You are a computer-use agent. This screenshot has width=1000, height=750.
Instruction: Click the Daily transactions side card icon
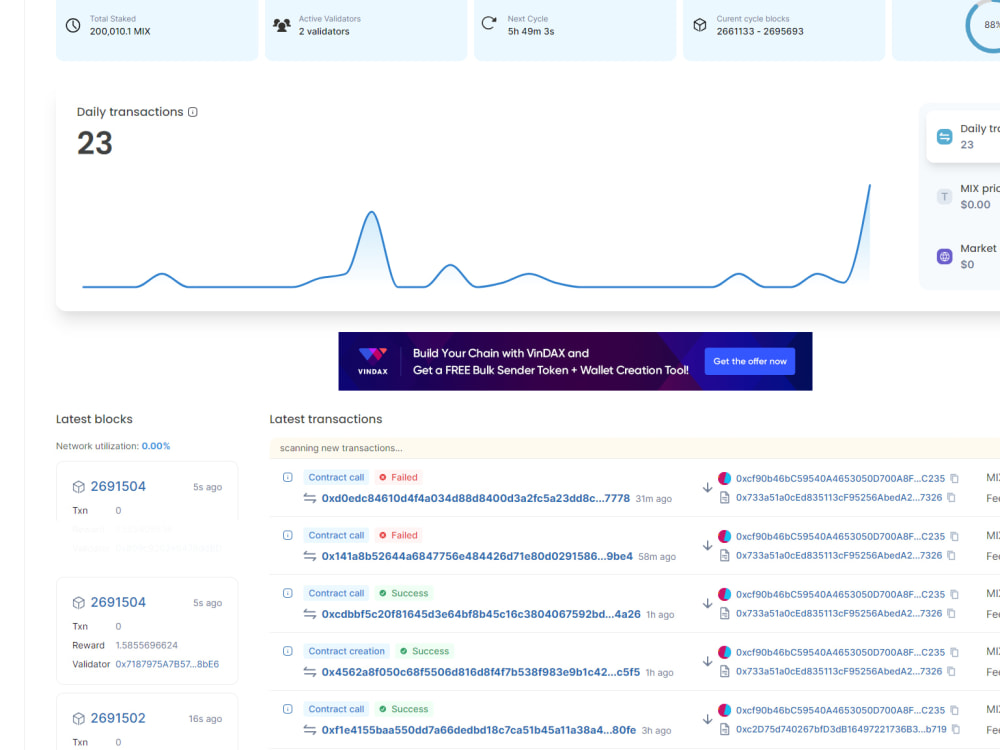945,136
